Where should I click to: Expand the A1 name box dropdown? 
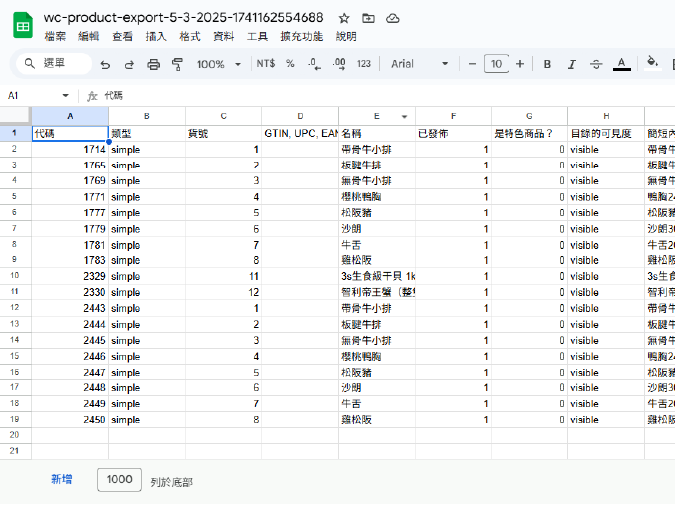(65, 96)
